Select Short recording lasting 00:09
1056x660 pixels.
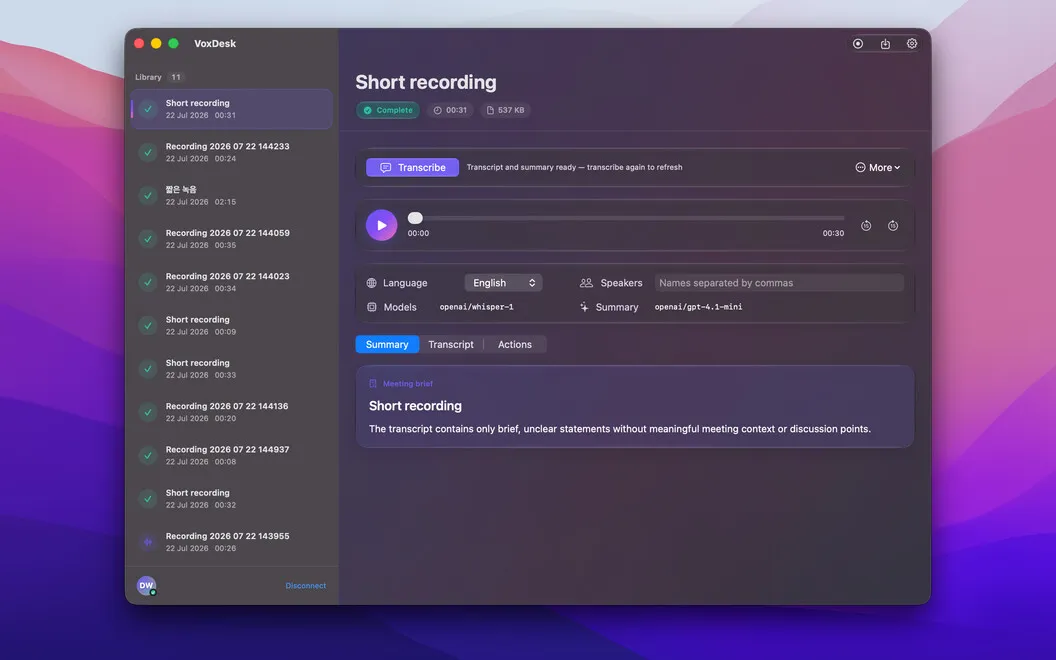(232, 325)
